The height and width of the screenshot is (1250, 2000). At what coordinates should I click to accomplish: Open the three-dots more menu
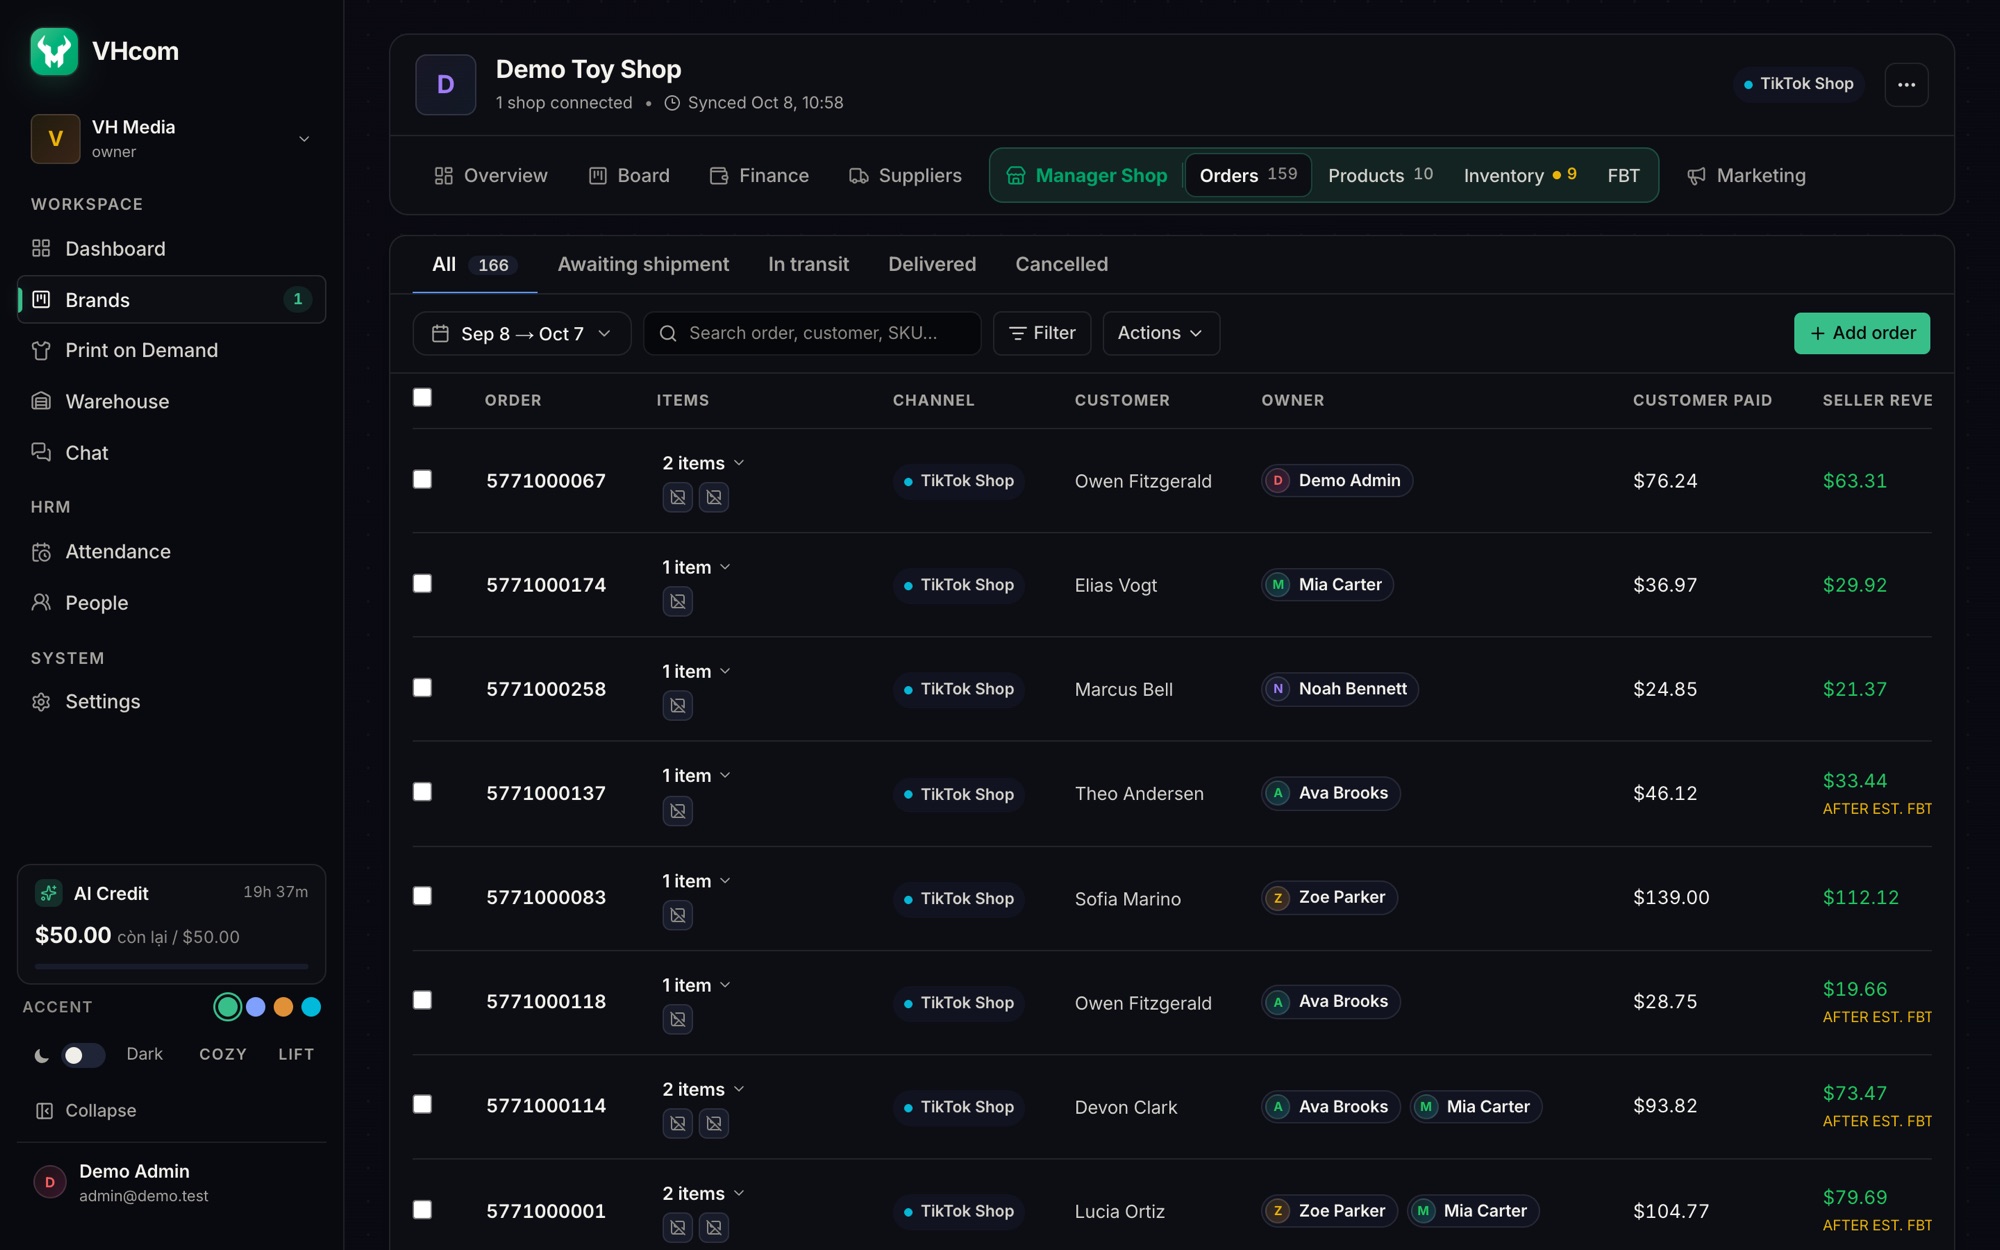click(x=1906, y=84)
